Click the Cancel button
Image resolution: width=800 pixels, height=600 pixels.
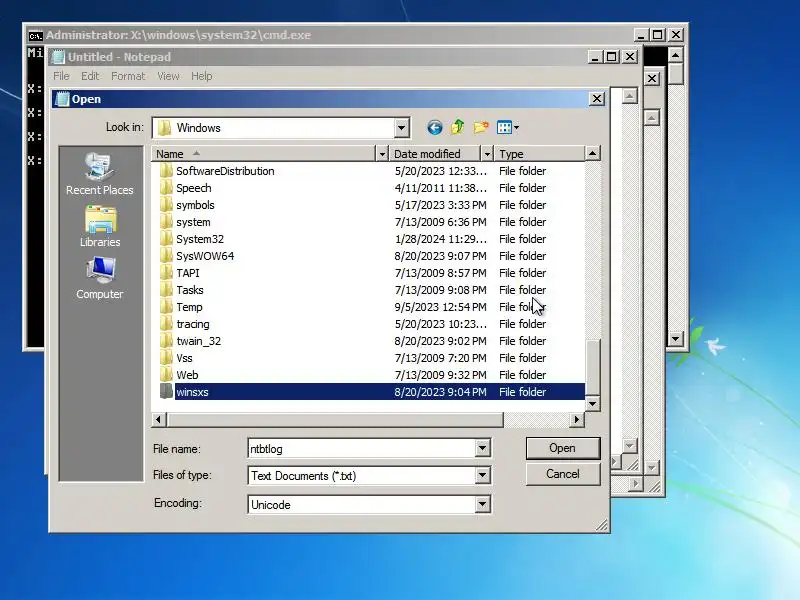pos(562,474)
